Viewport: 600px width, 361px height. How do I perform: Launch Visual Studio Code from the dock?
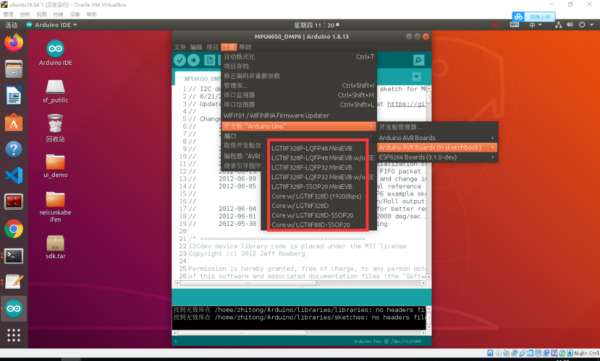[14, 176]
